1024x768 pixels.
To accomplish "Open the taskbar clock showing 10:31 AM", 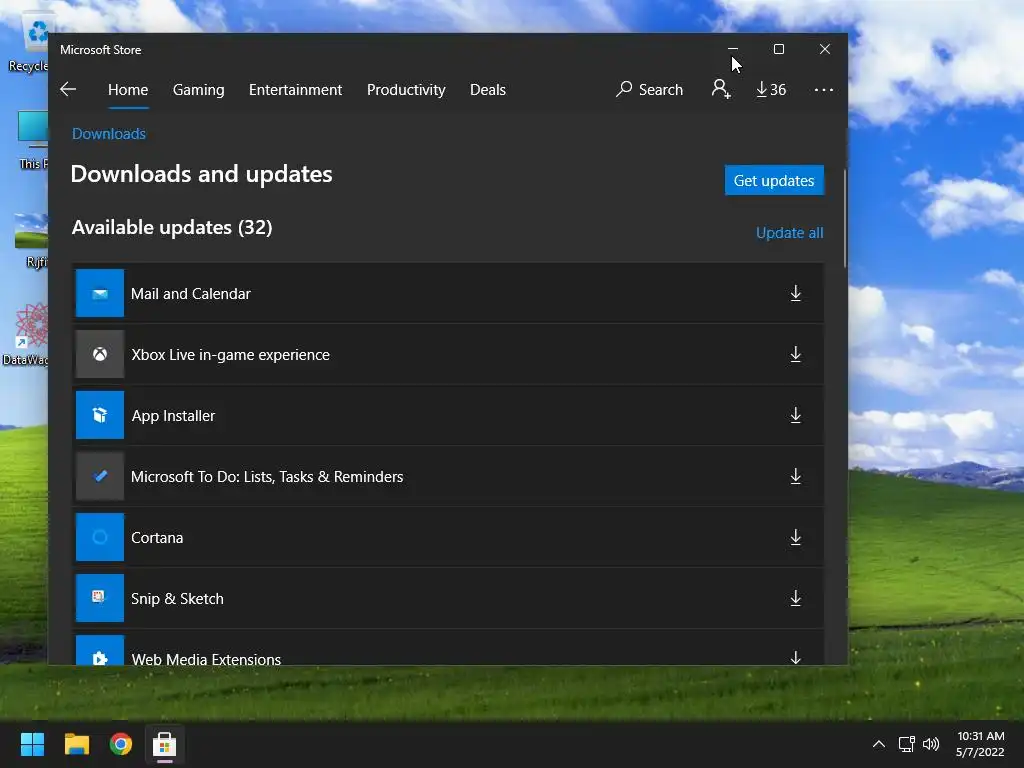I will (x=980, y=744).
